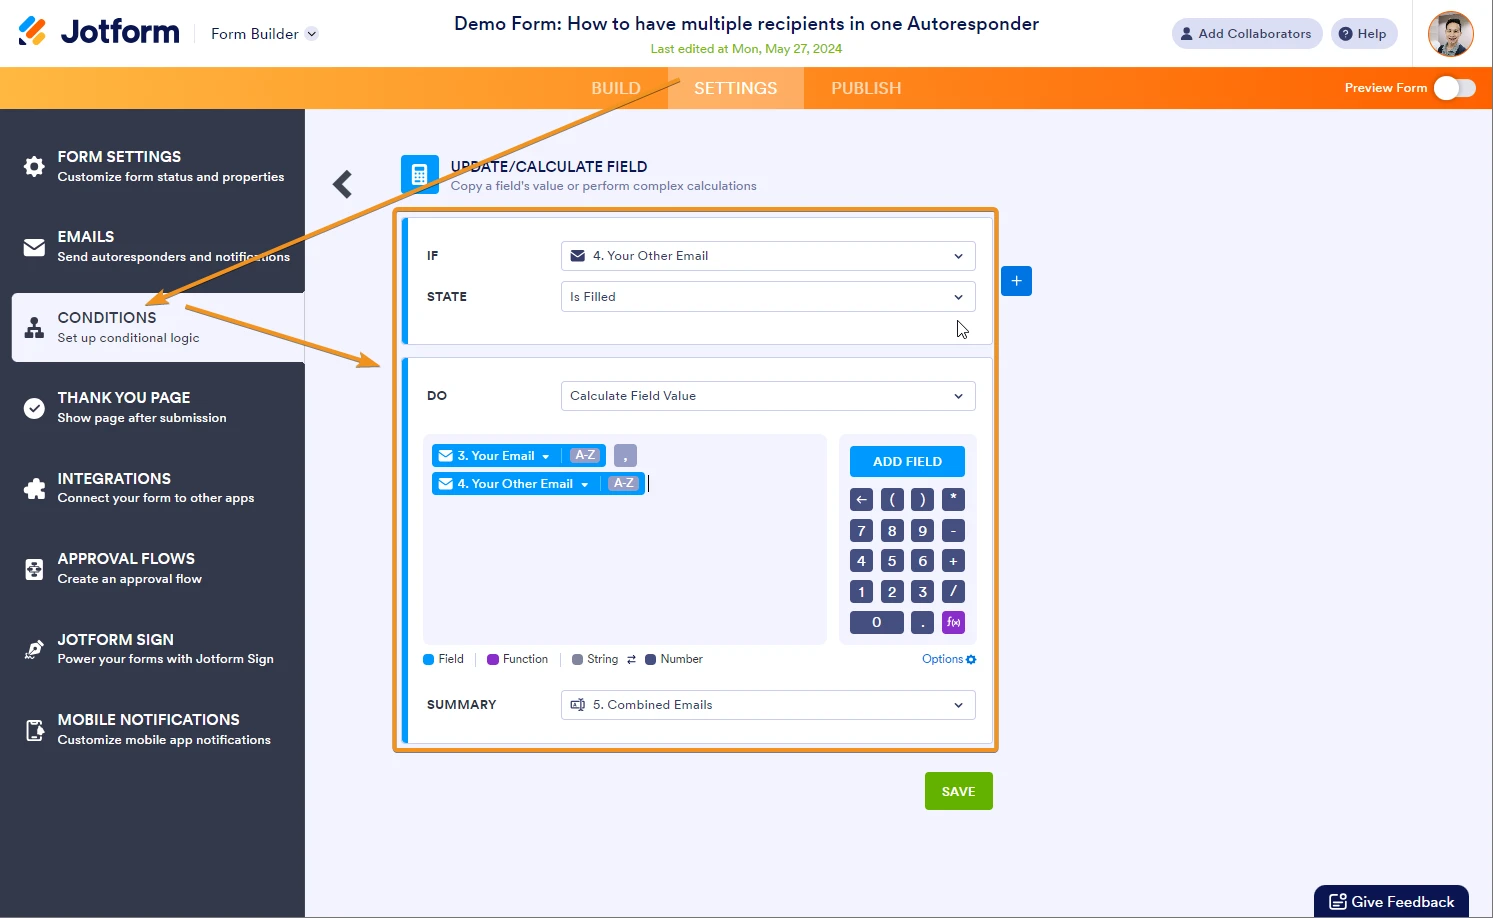Screen dimensions: 1493x918
Task: Click the Emails envelope icon in sidebar
Action: click(33, 246)
